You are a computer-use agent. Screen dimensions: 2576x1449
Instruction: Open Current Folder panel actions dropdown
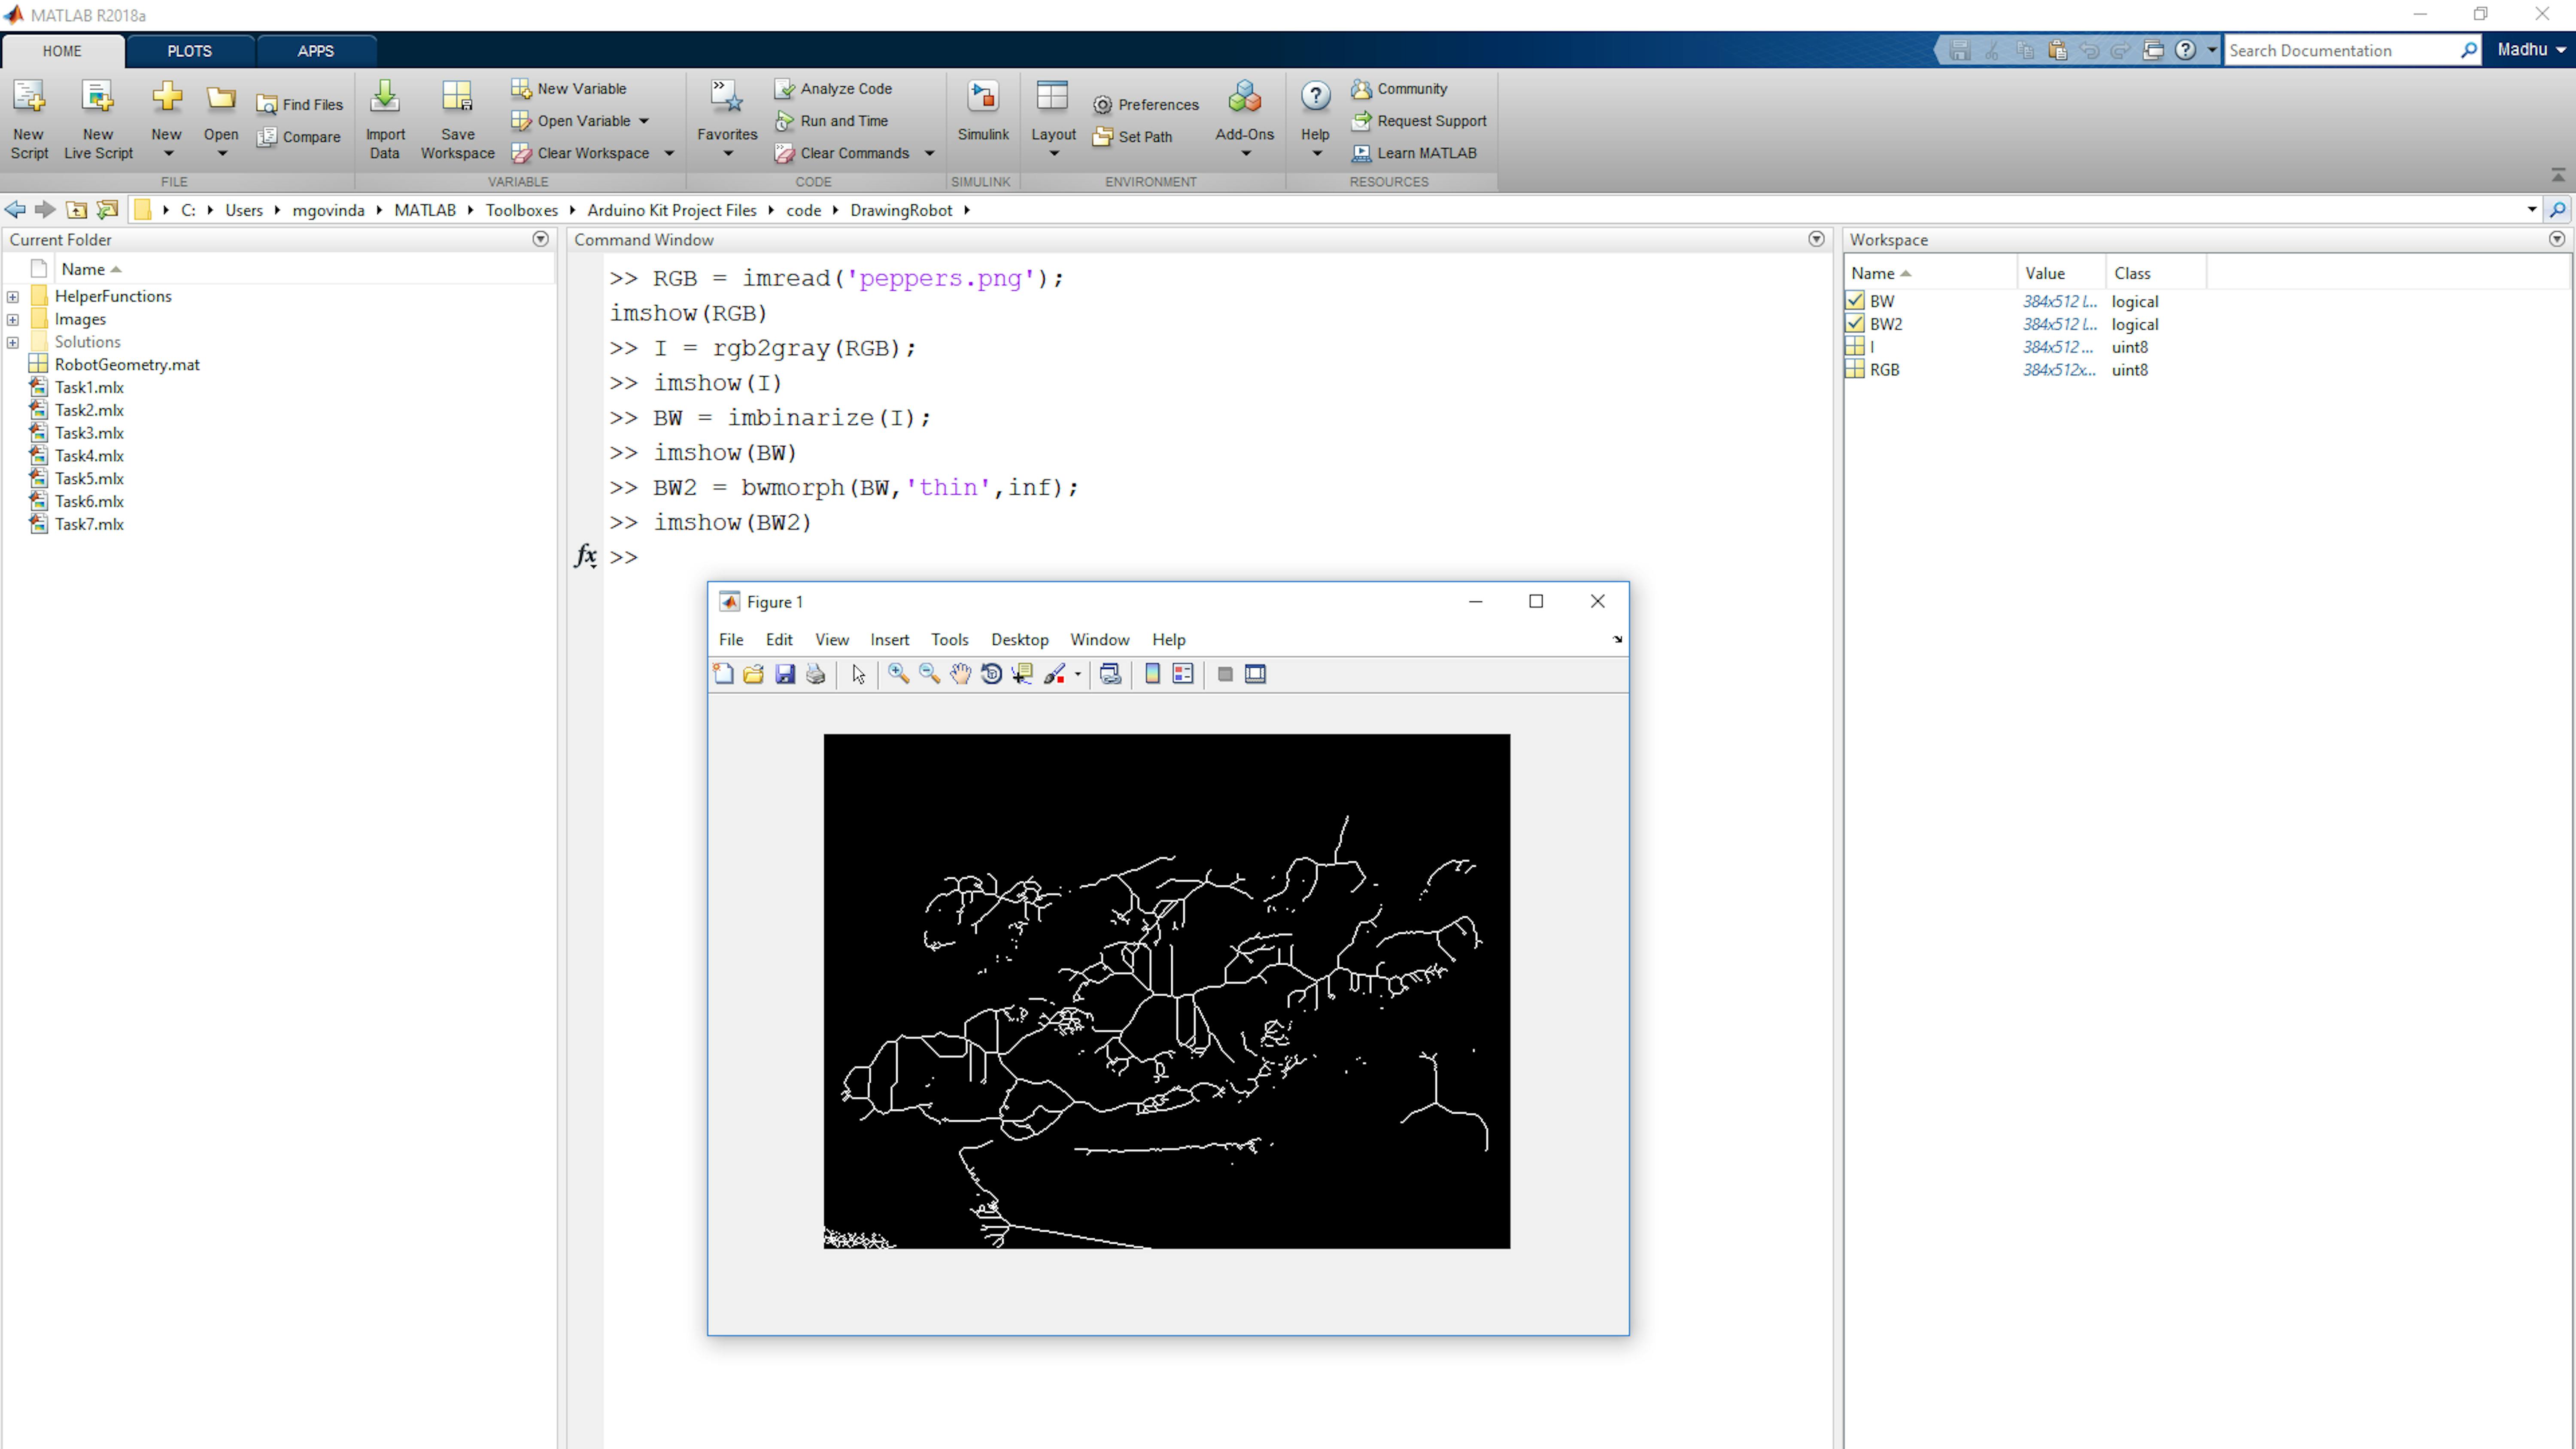(540, 240)
